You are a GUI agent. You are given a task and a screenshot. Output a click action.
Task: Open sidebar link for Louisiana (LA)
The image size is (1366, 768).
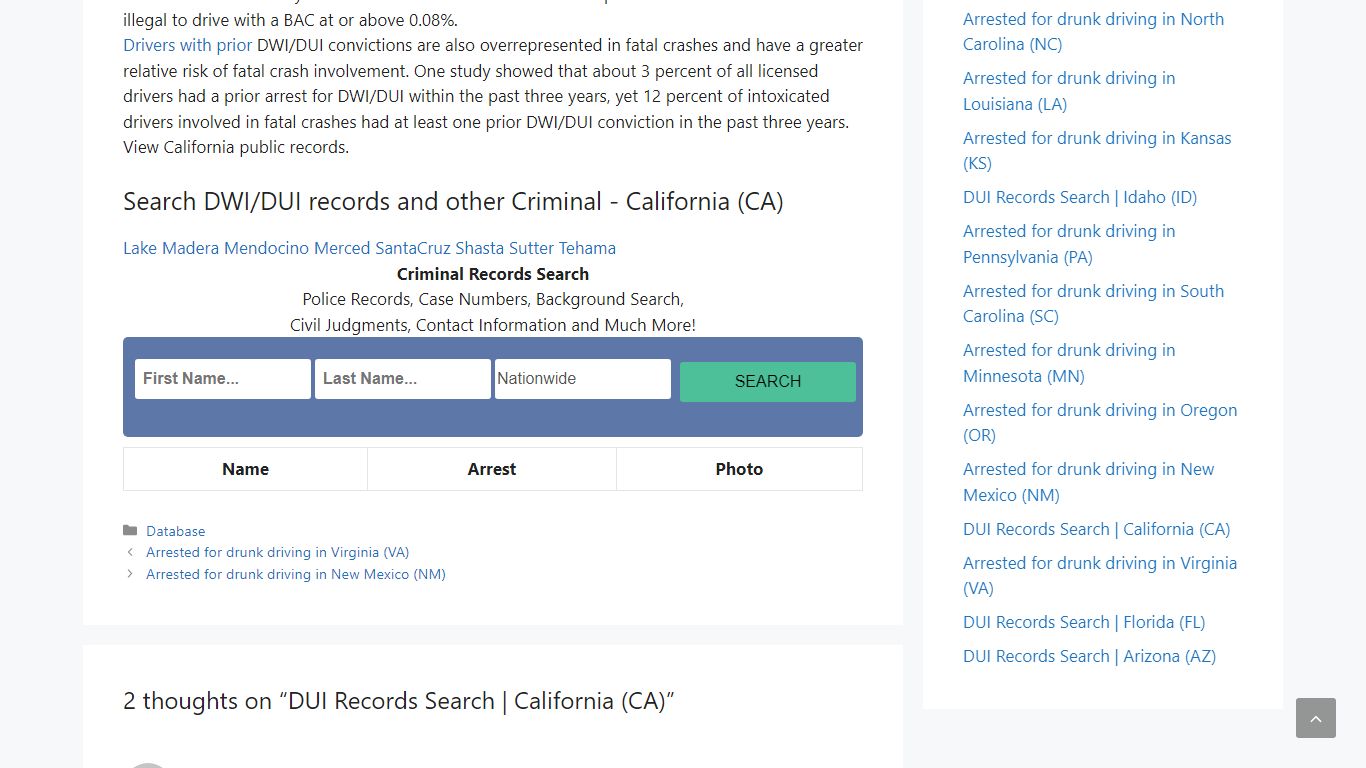(1069, 91)
